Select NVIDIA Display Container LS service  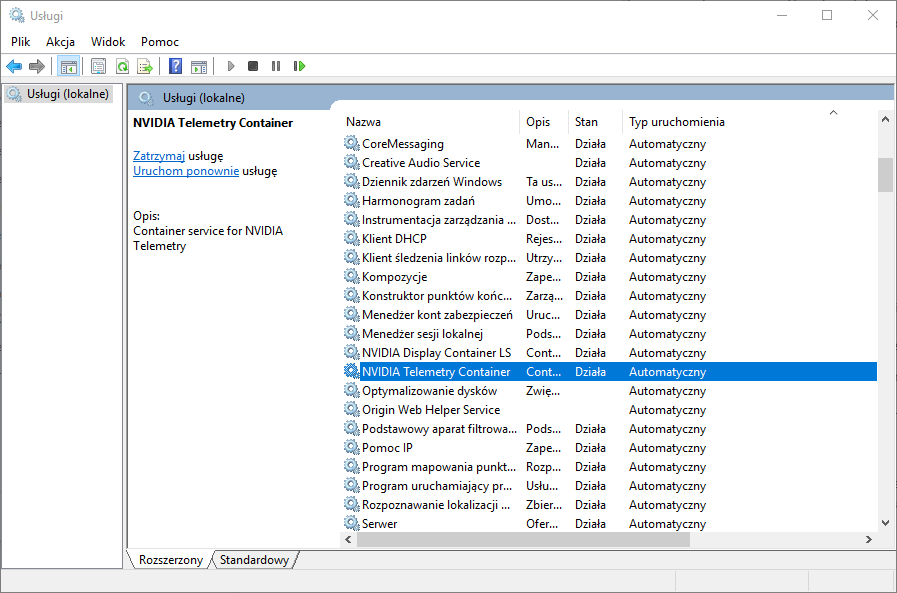click(610, 353)
